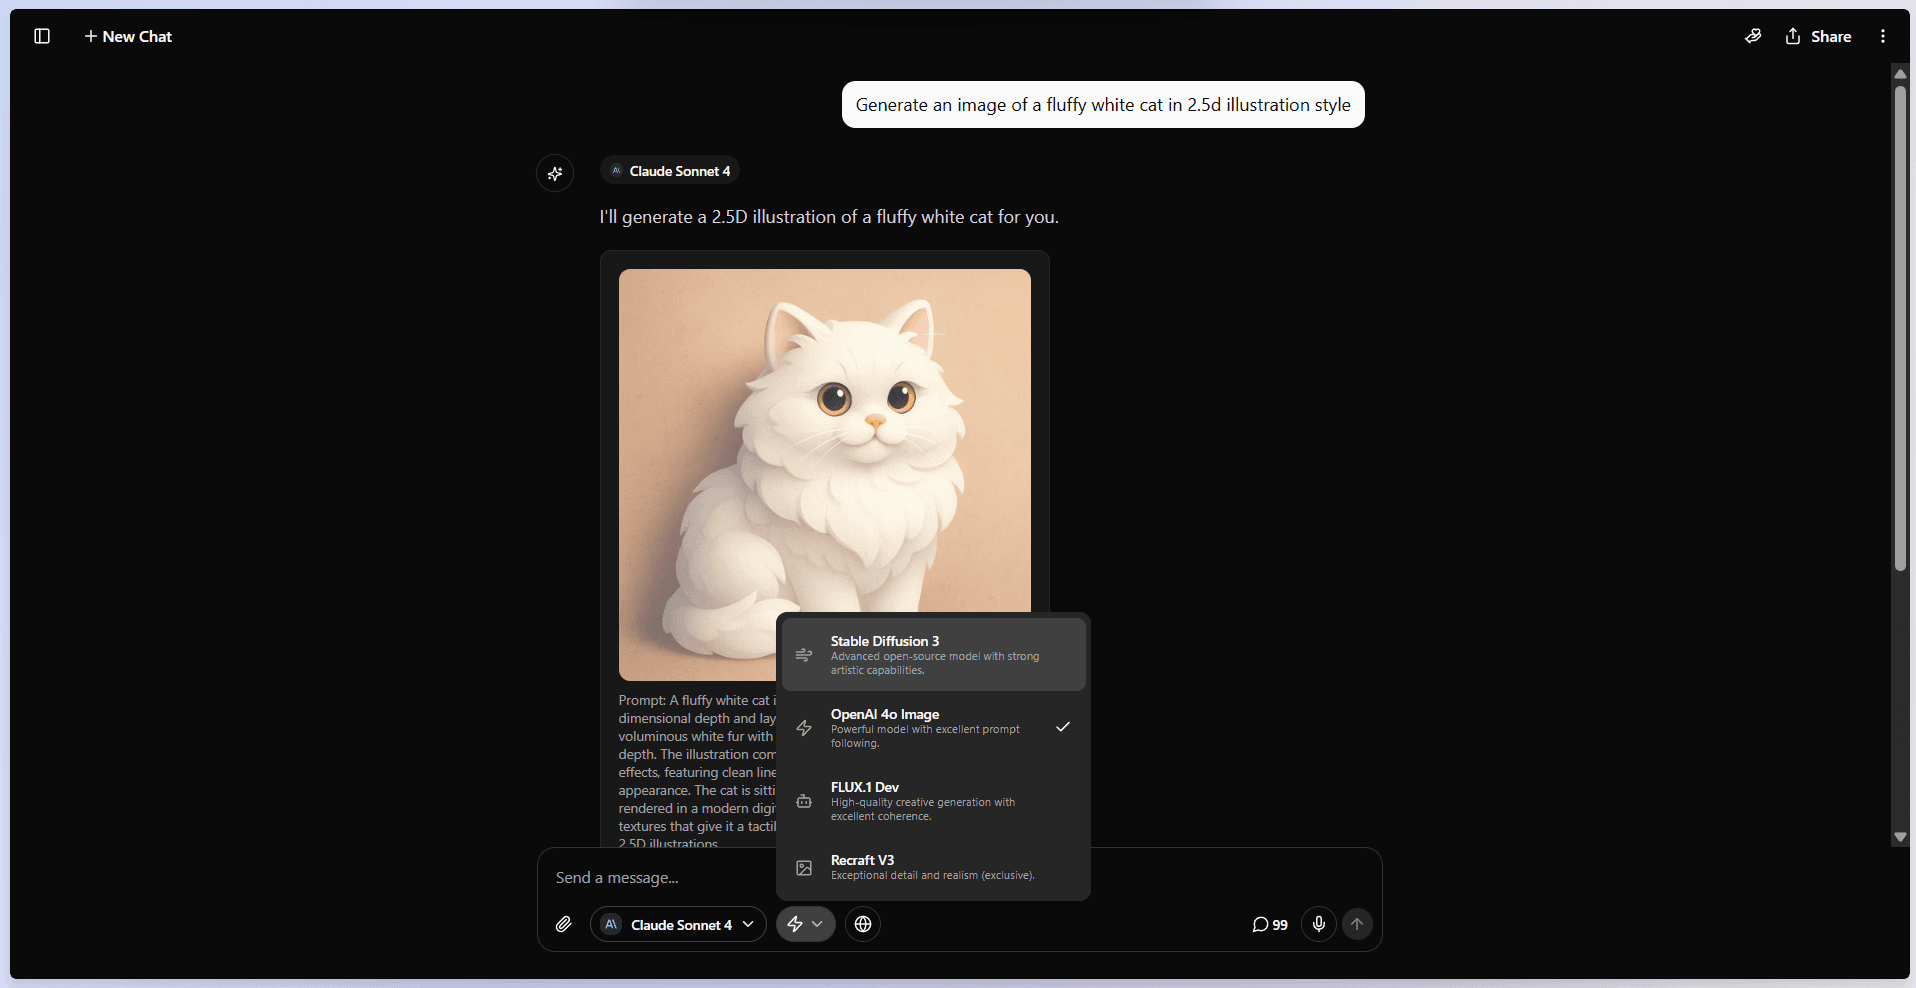Attach a file with the paperclip icon
This screenshot has height=988, width=1916.
(564, 924)
